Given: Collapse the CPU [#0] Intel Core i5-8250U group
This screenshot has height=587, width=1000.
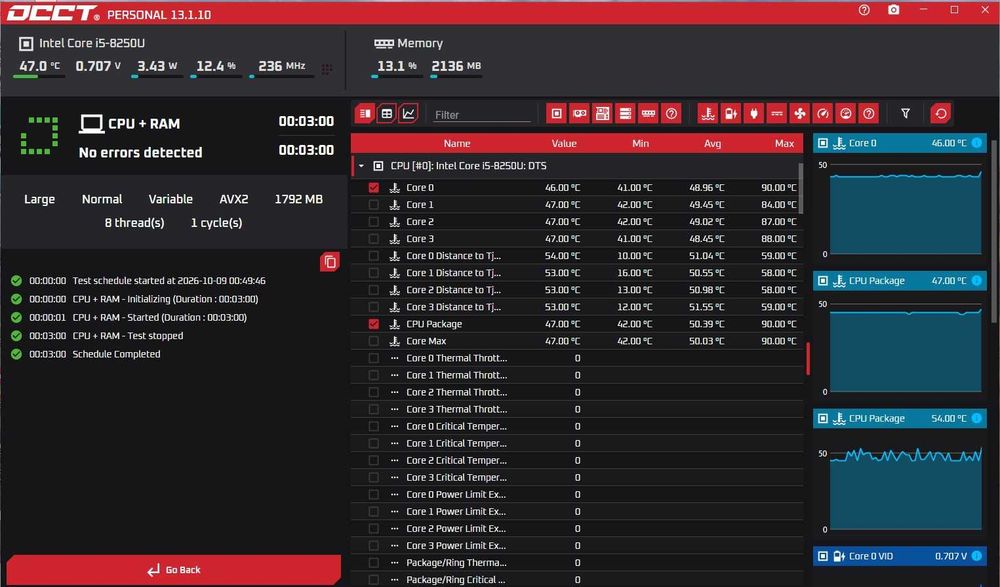Looking at the screenshot, I should coord(362,166).
